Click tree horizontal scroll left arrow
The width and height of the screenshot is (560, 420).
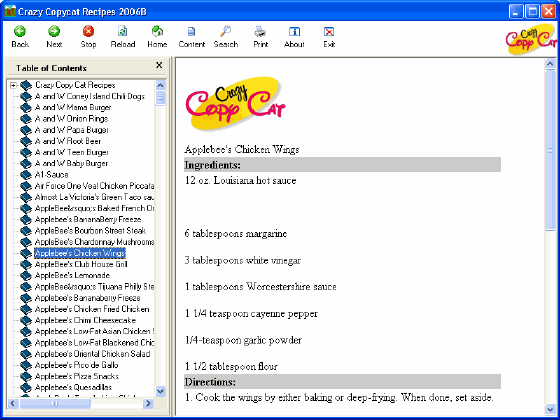click(x=13, y=404)
